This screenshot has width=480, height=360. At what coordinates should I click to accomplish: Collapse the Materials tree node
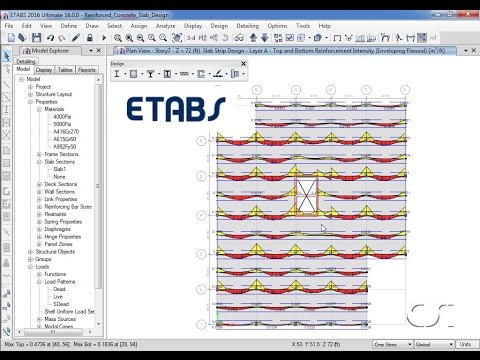pyautogui.click(x=39, y=109)
